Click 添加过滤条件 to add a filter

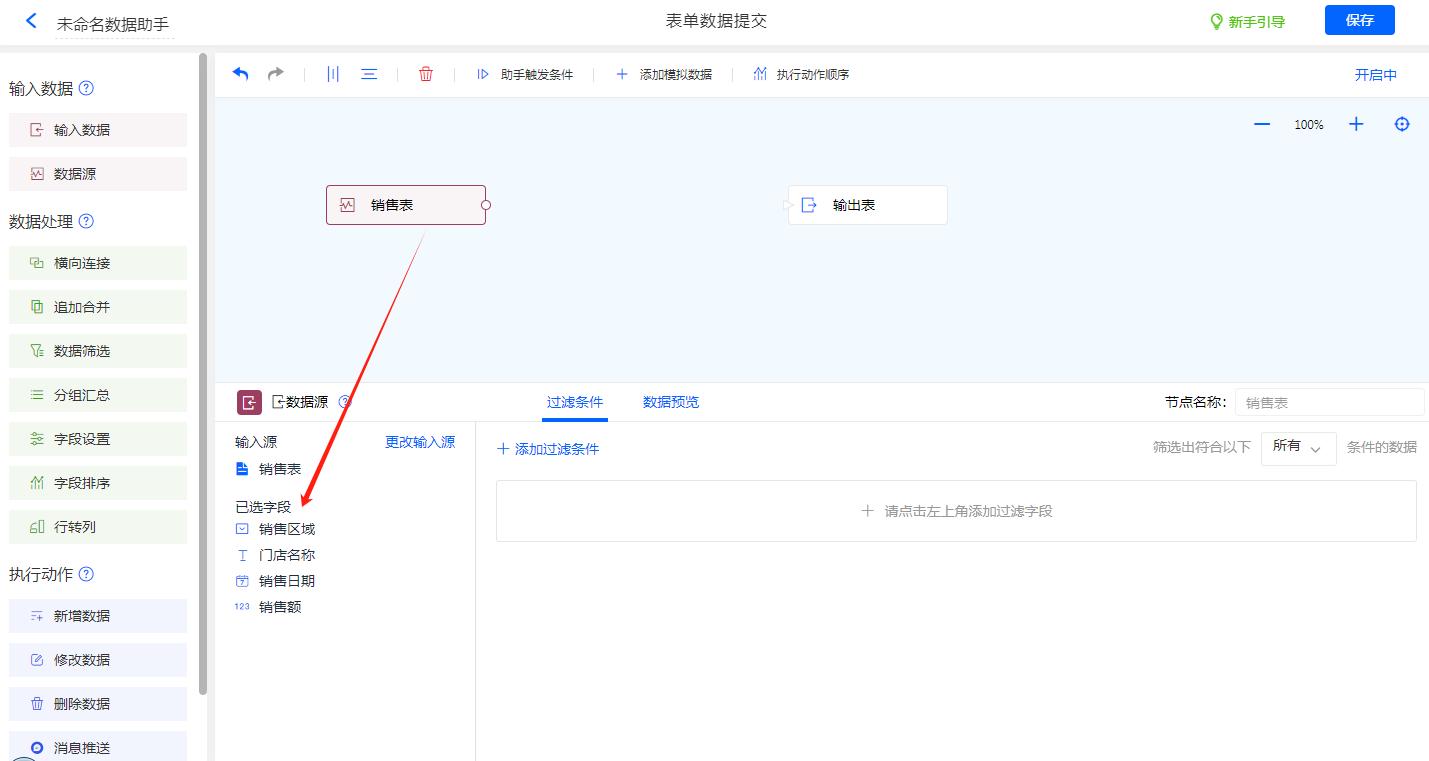click(x=548, y=449)
